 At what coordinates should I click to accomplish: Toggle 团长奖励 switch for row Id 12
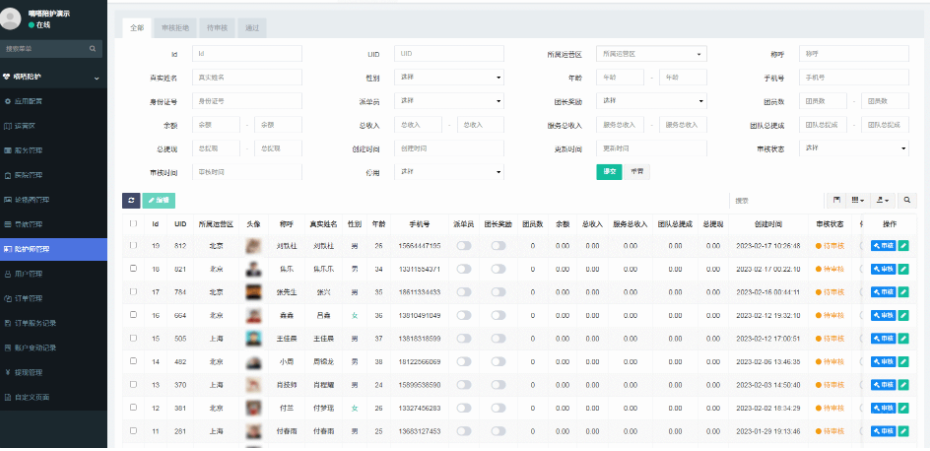[498, 408]
